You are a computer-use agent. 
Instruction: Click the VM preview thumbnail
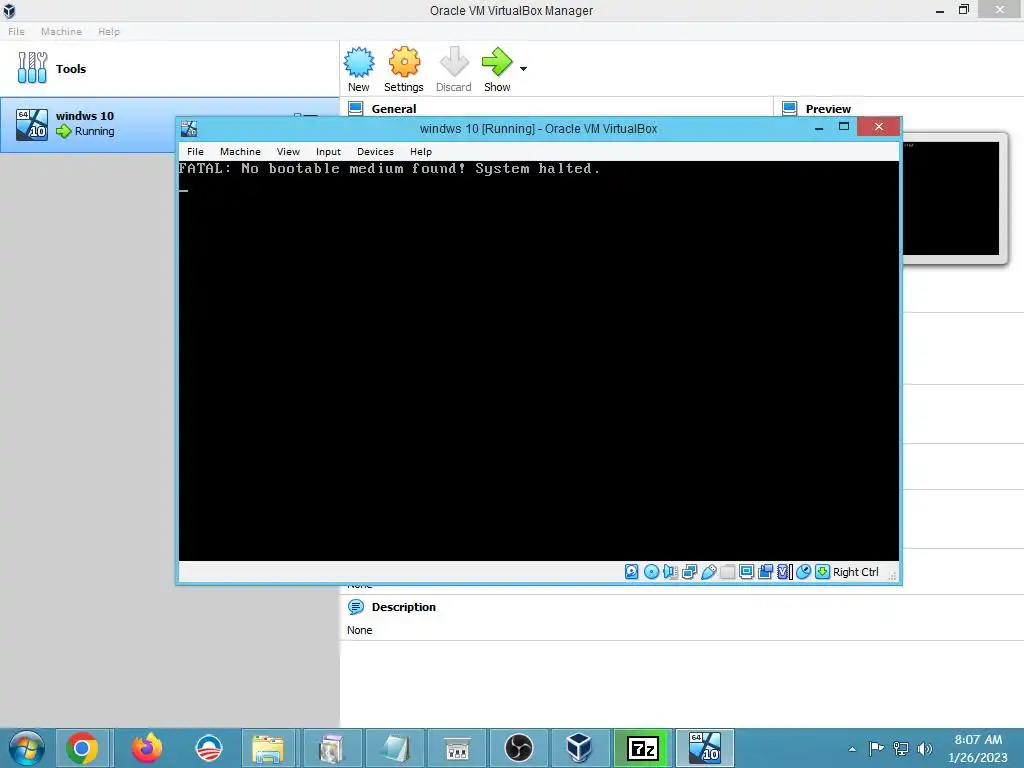coord(951,199)
